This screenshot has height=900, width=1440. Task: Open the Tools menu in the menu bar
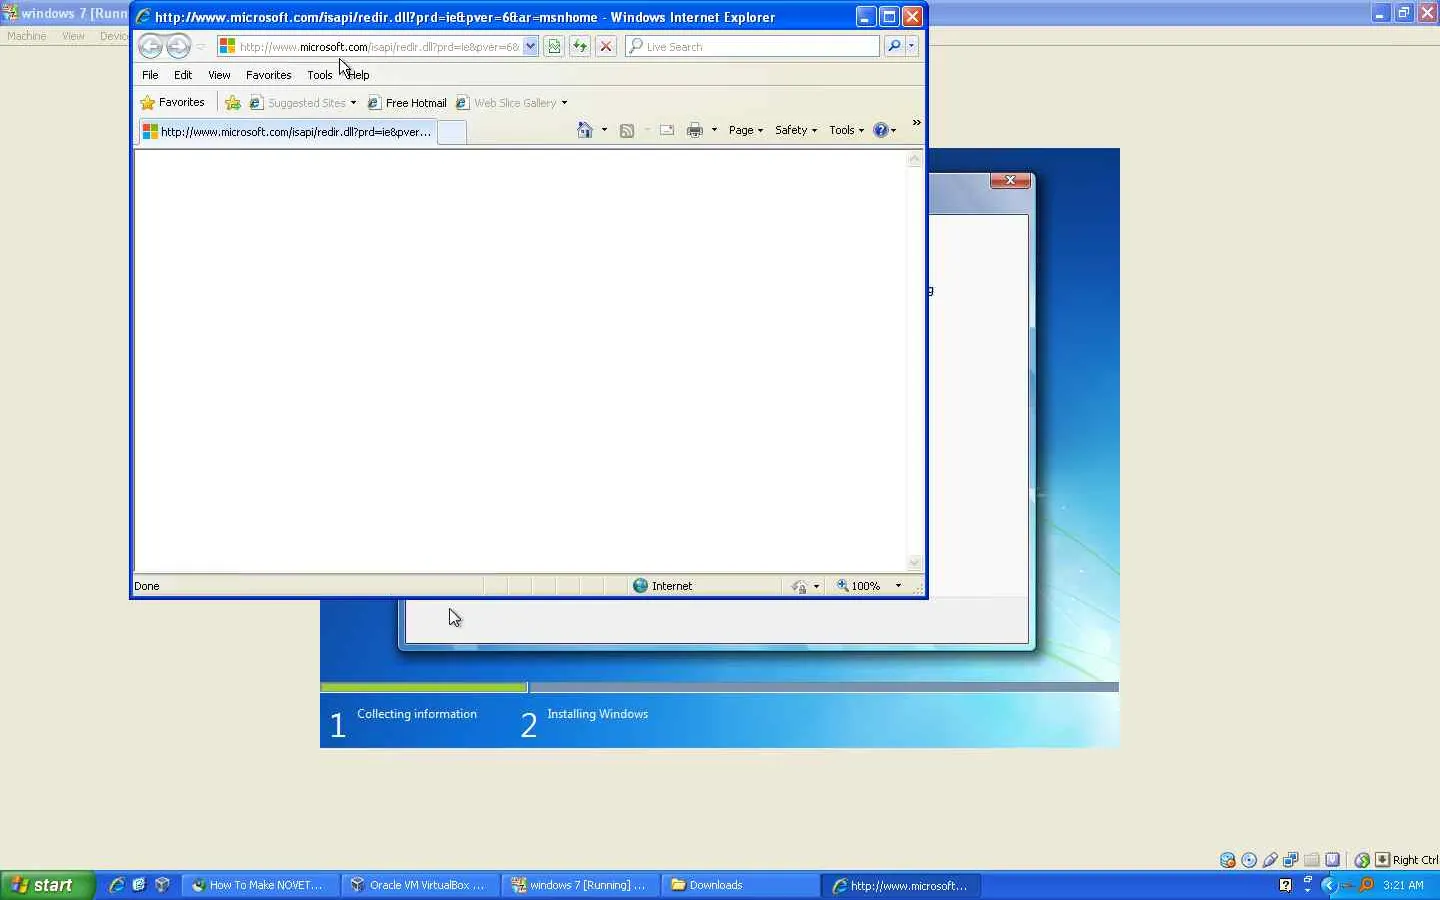coord(320,75)
